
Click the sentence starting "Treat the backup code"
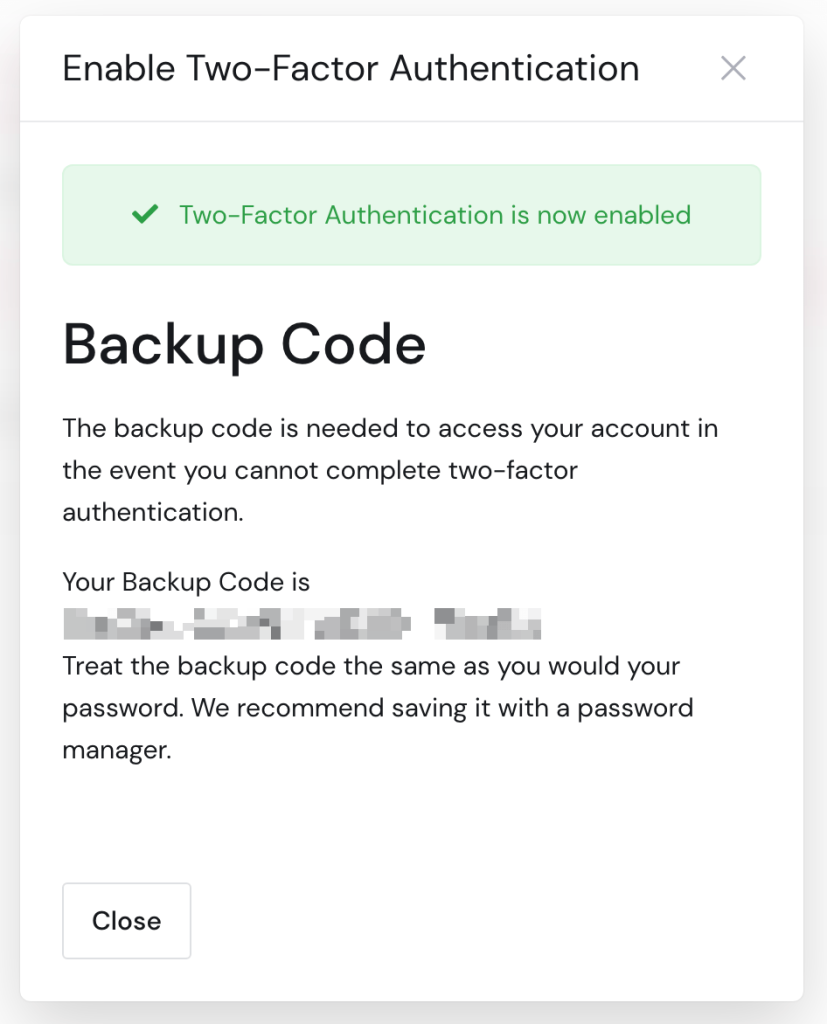[x=370, y=665]
